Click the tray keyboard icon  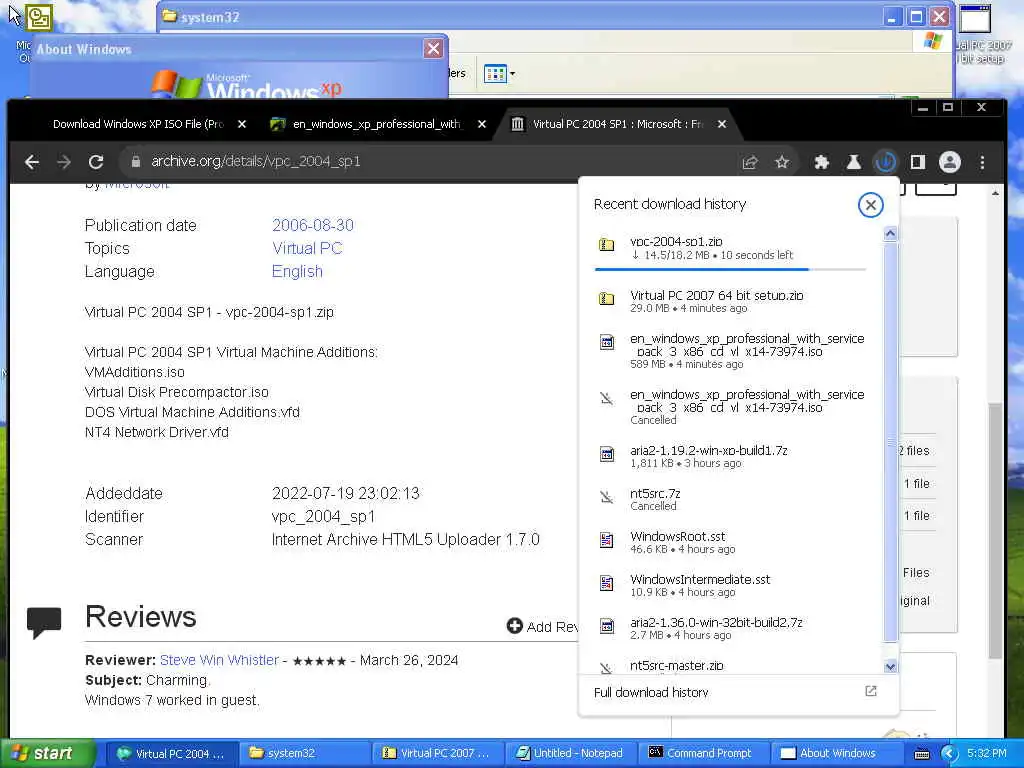[921, 754]
